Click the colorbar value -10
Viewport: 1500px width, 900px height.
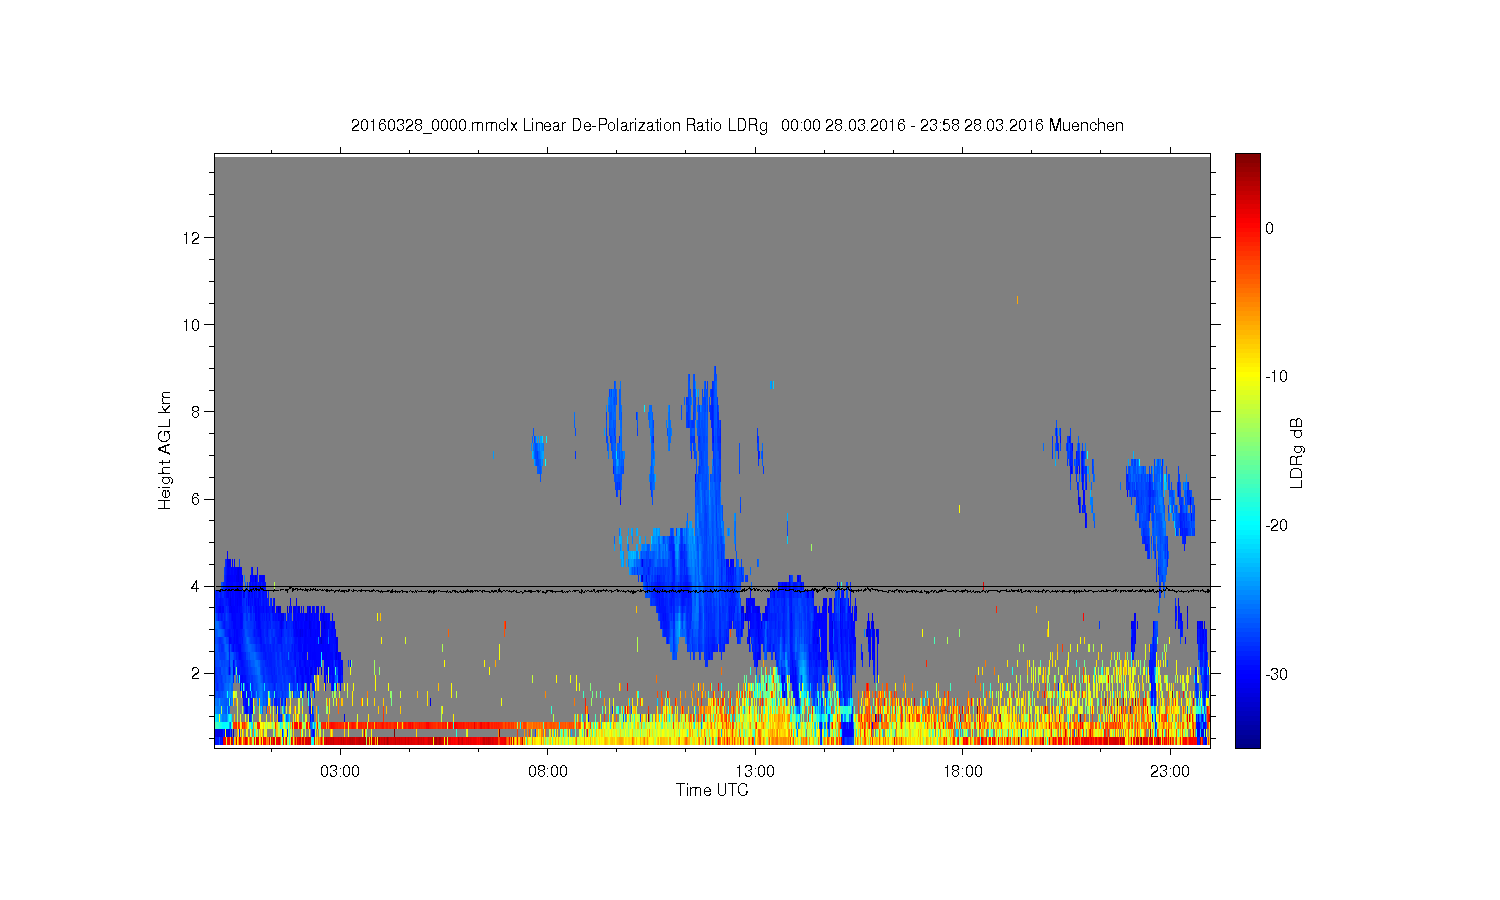pyautogui.click(x=1275, y=377)
